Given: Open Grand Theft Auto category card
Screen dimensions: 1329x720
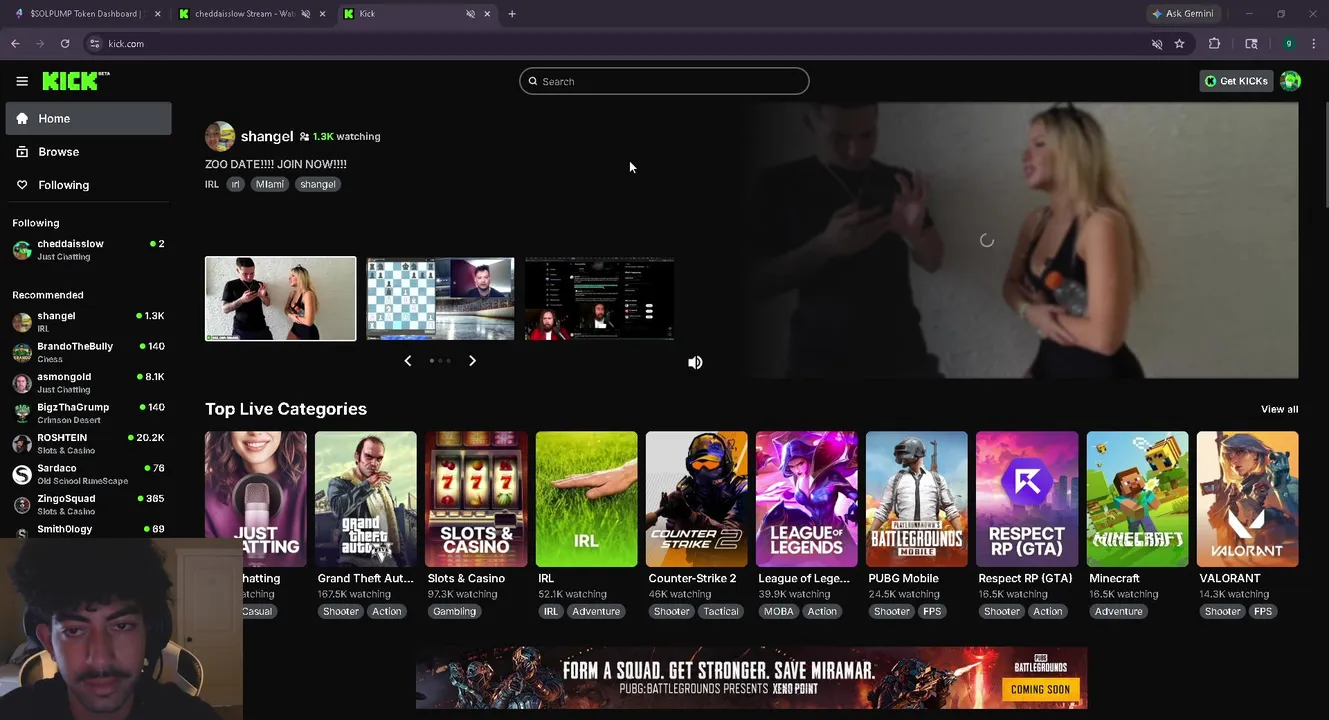Looking at the screenshot, I should click(x=365, y=499).
